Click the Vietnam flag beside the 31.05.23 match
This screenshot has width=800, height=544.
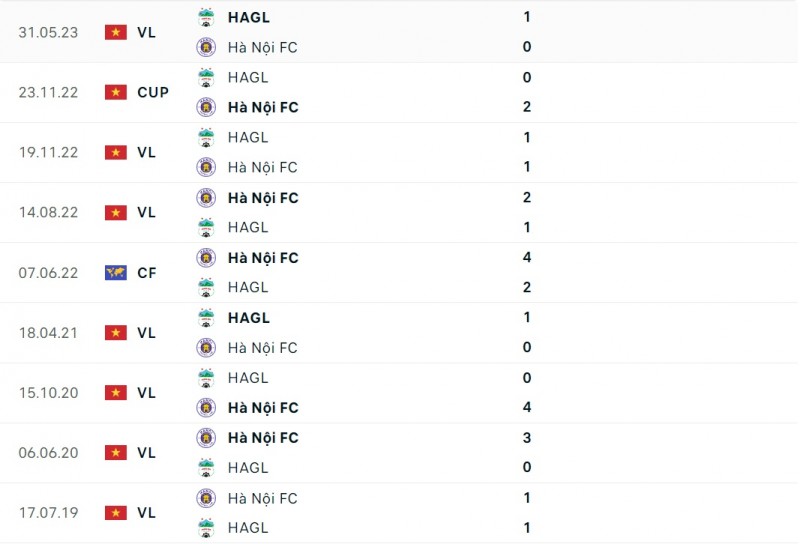(116, 32)
